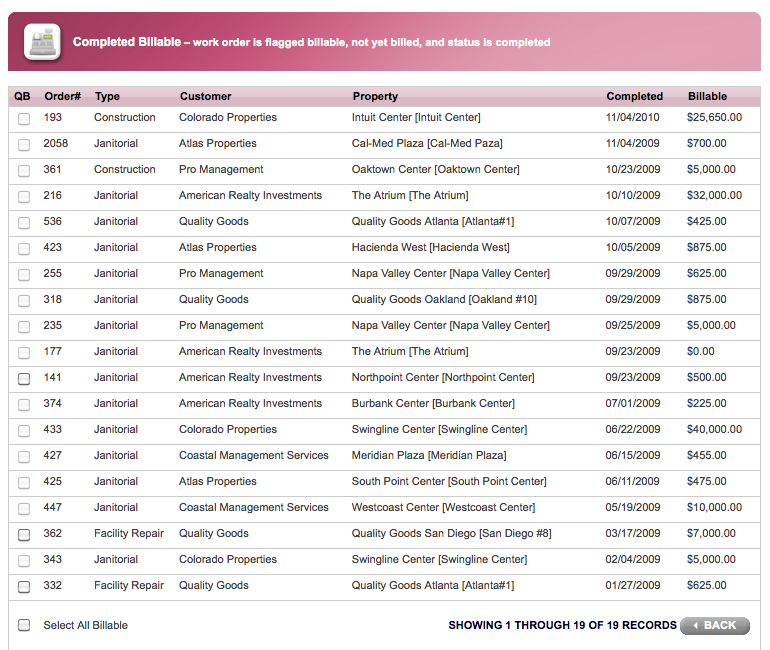Click the 09/29/2009 date in order 255 row
The width and height of the screenshot is (770, 650).
632,273
